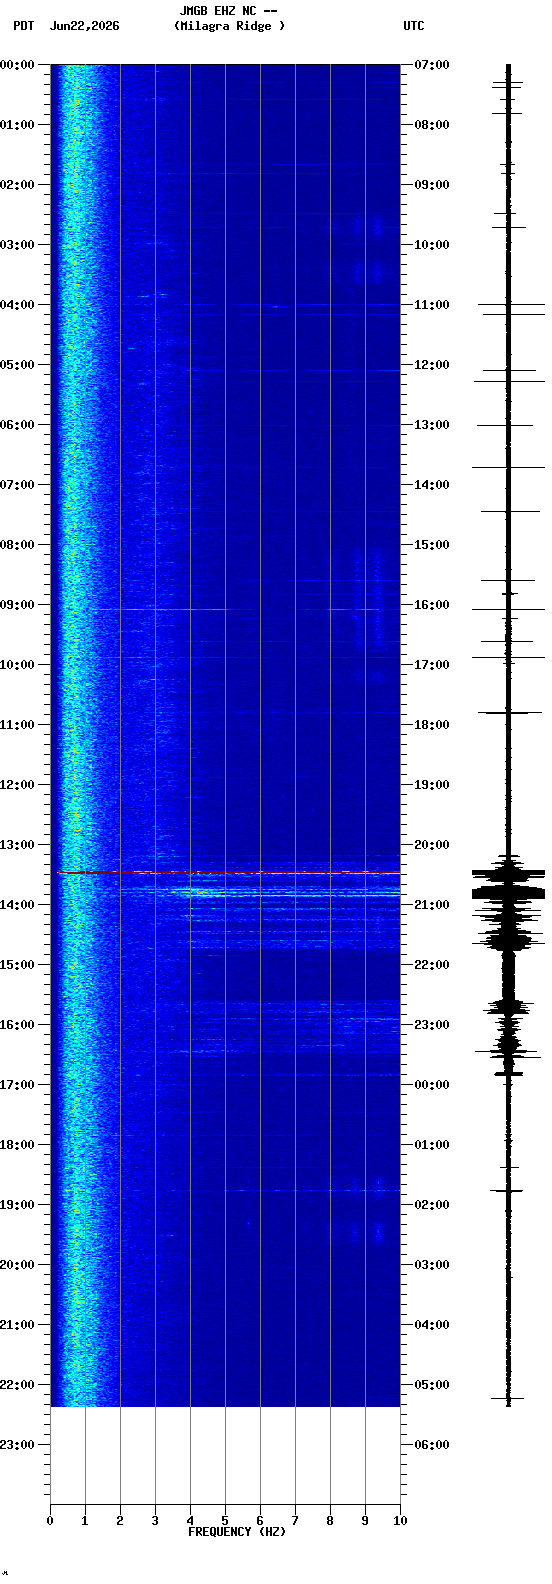The width and height of the screenshot is (552, 1584).
Task: Click the 00:00 UTC time label
Action: tap(432, 1085)
